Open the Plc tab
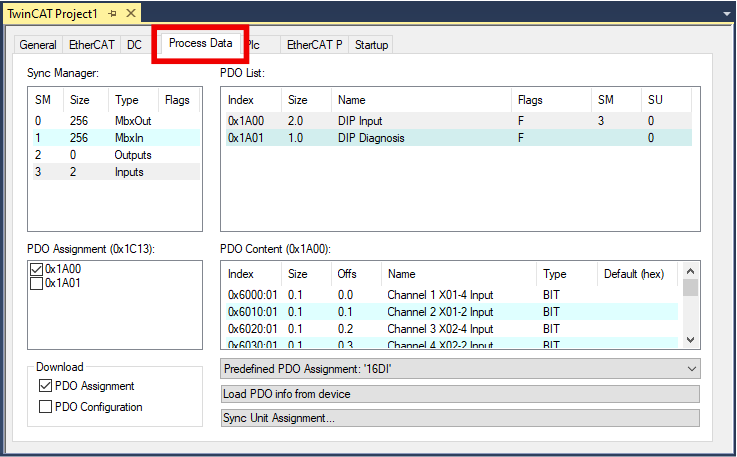The width and height of the screenshot is (737, 457). click(x=261, y=45)
